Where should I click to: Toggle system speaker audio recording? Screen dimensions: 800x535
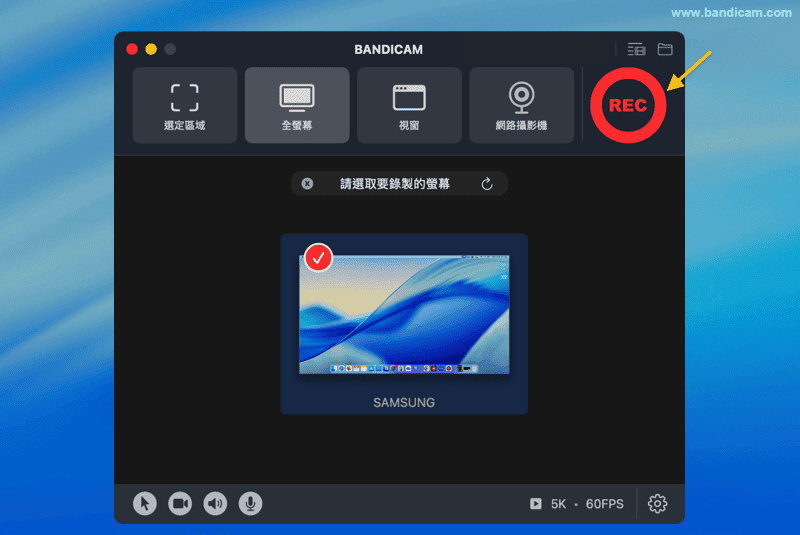tap(215, 504)
